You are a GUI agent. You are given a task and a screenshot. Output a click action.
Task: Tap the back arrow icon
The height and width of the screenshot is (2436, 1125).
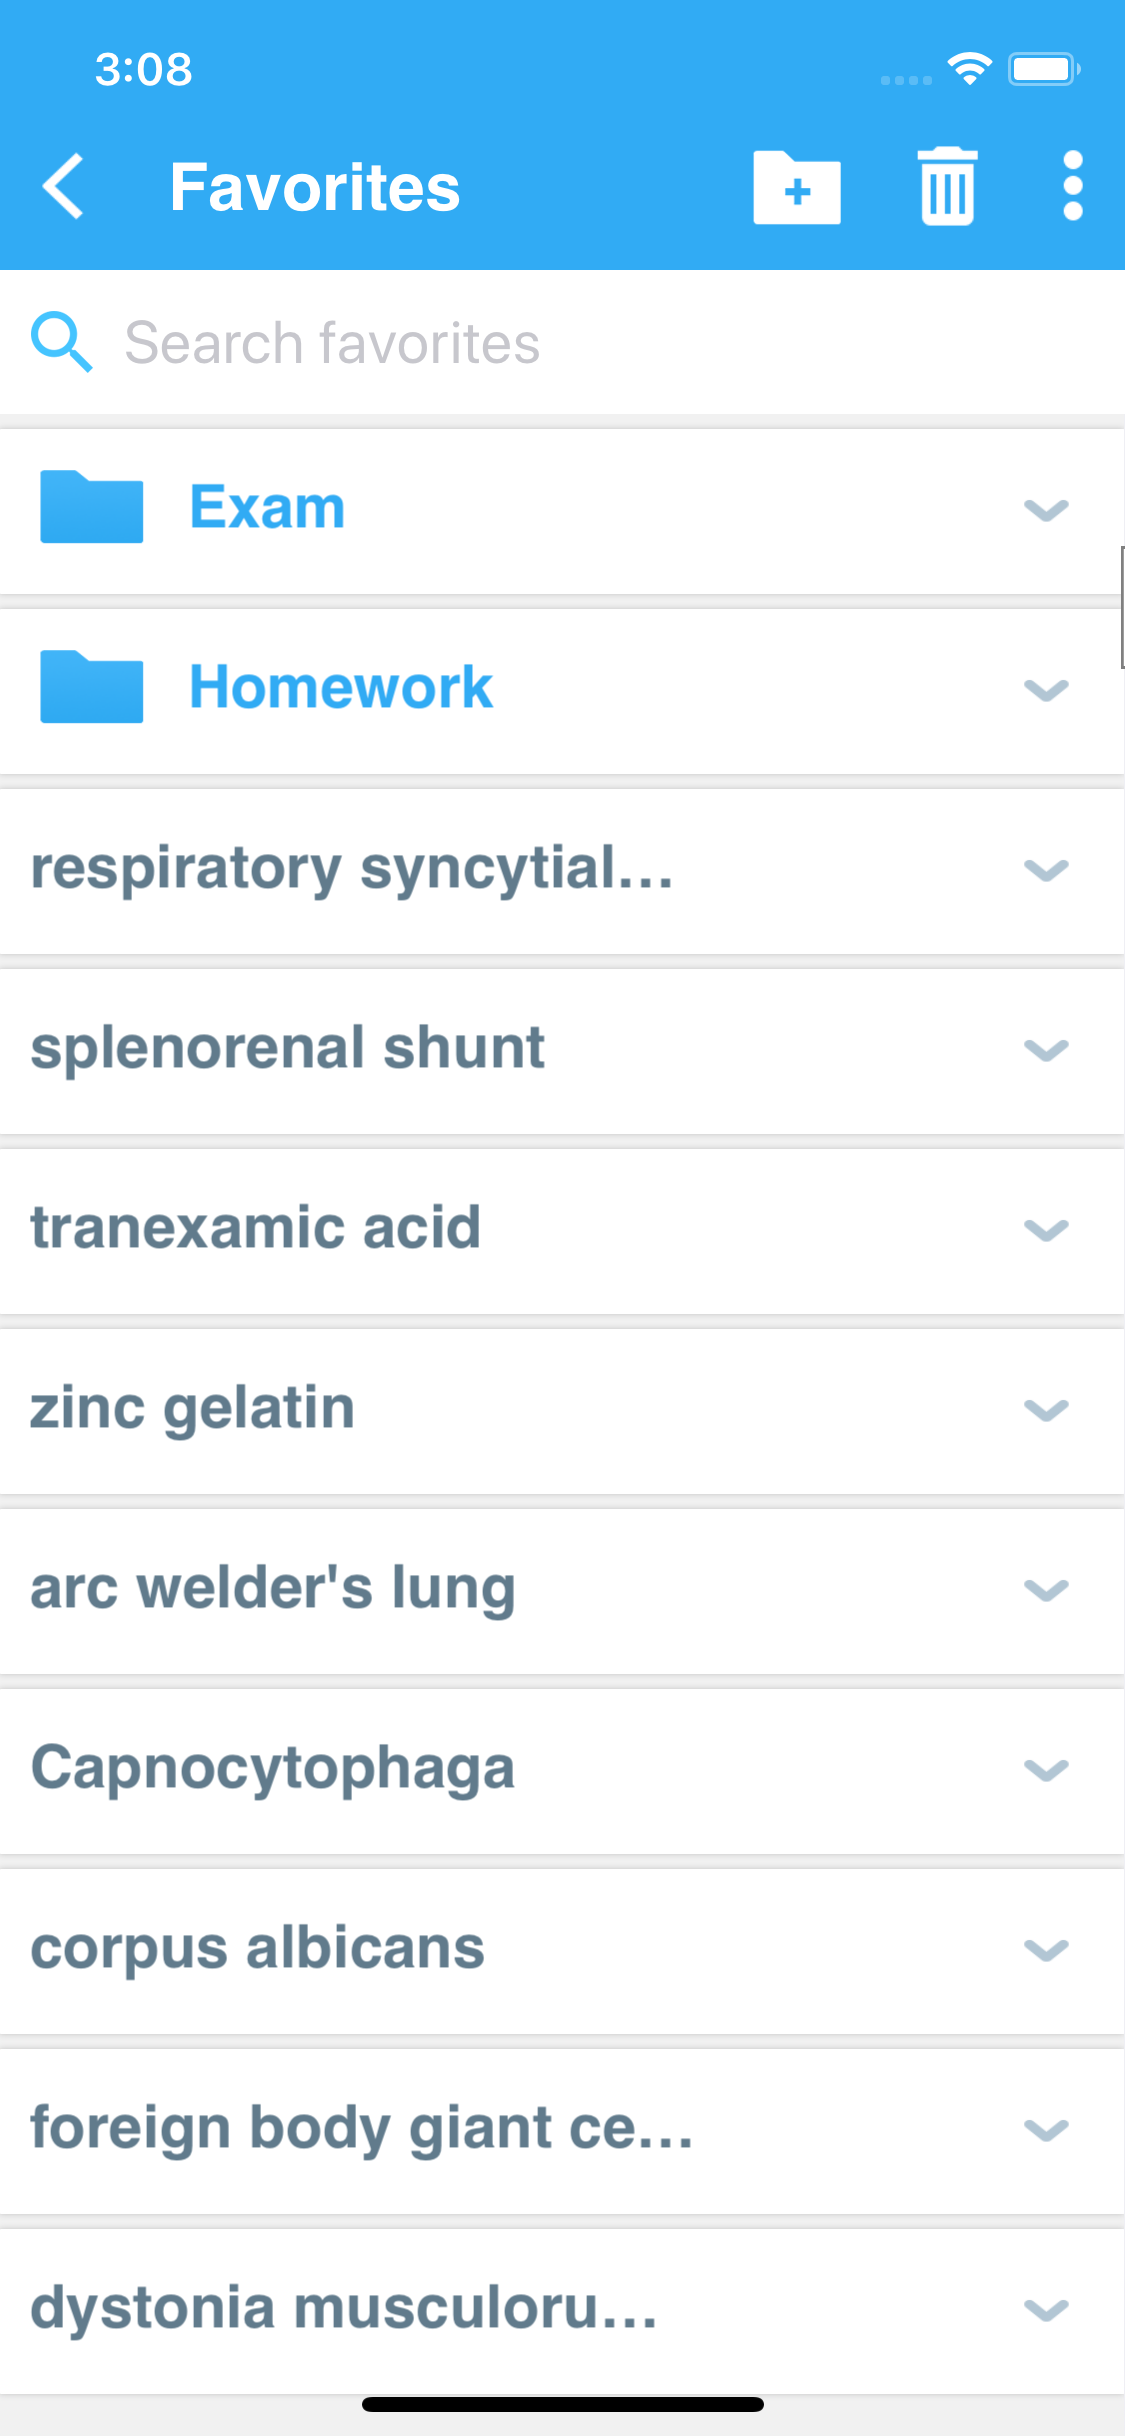point(63,187)
